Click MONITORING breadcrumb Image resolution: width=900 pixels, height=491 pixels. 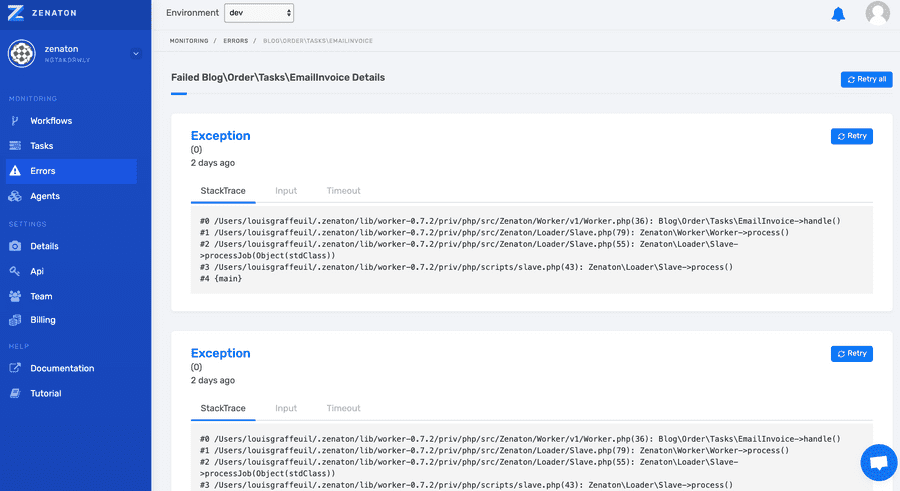189,41
